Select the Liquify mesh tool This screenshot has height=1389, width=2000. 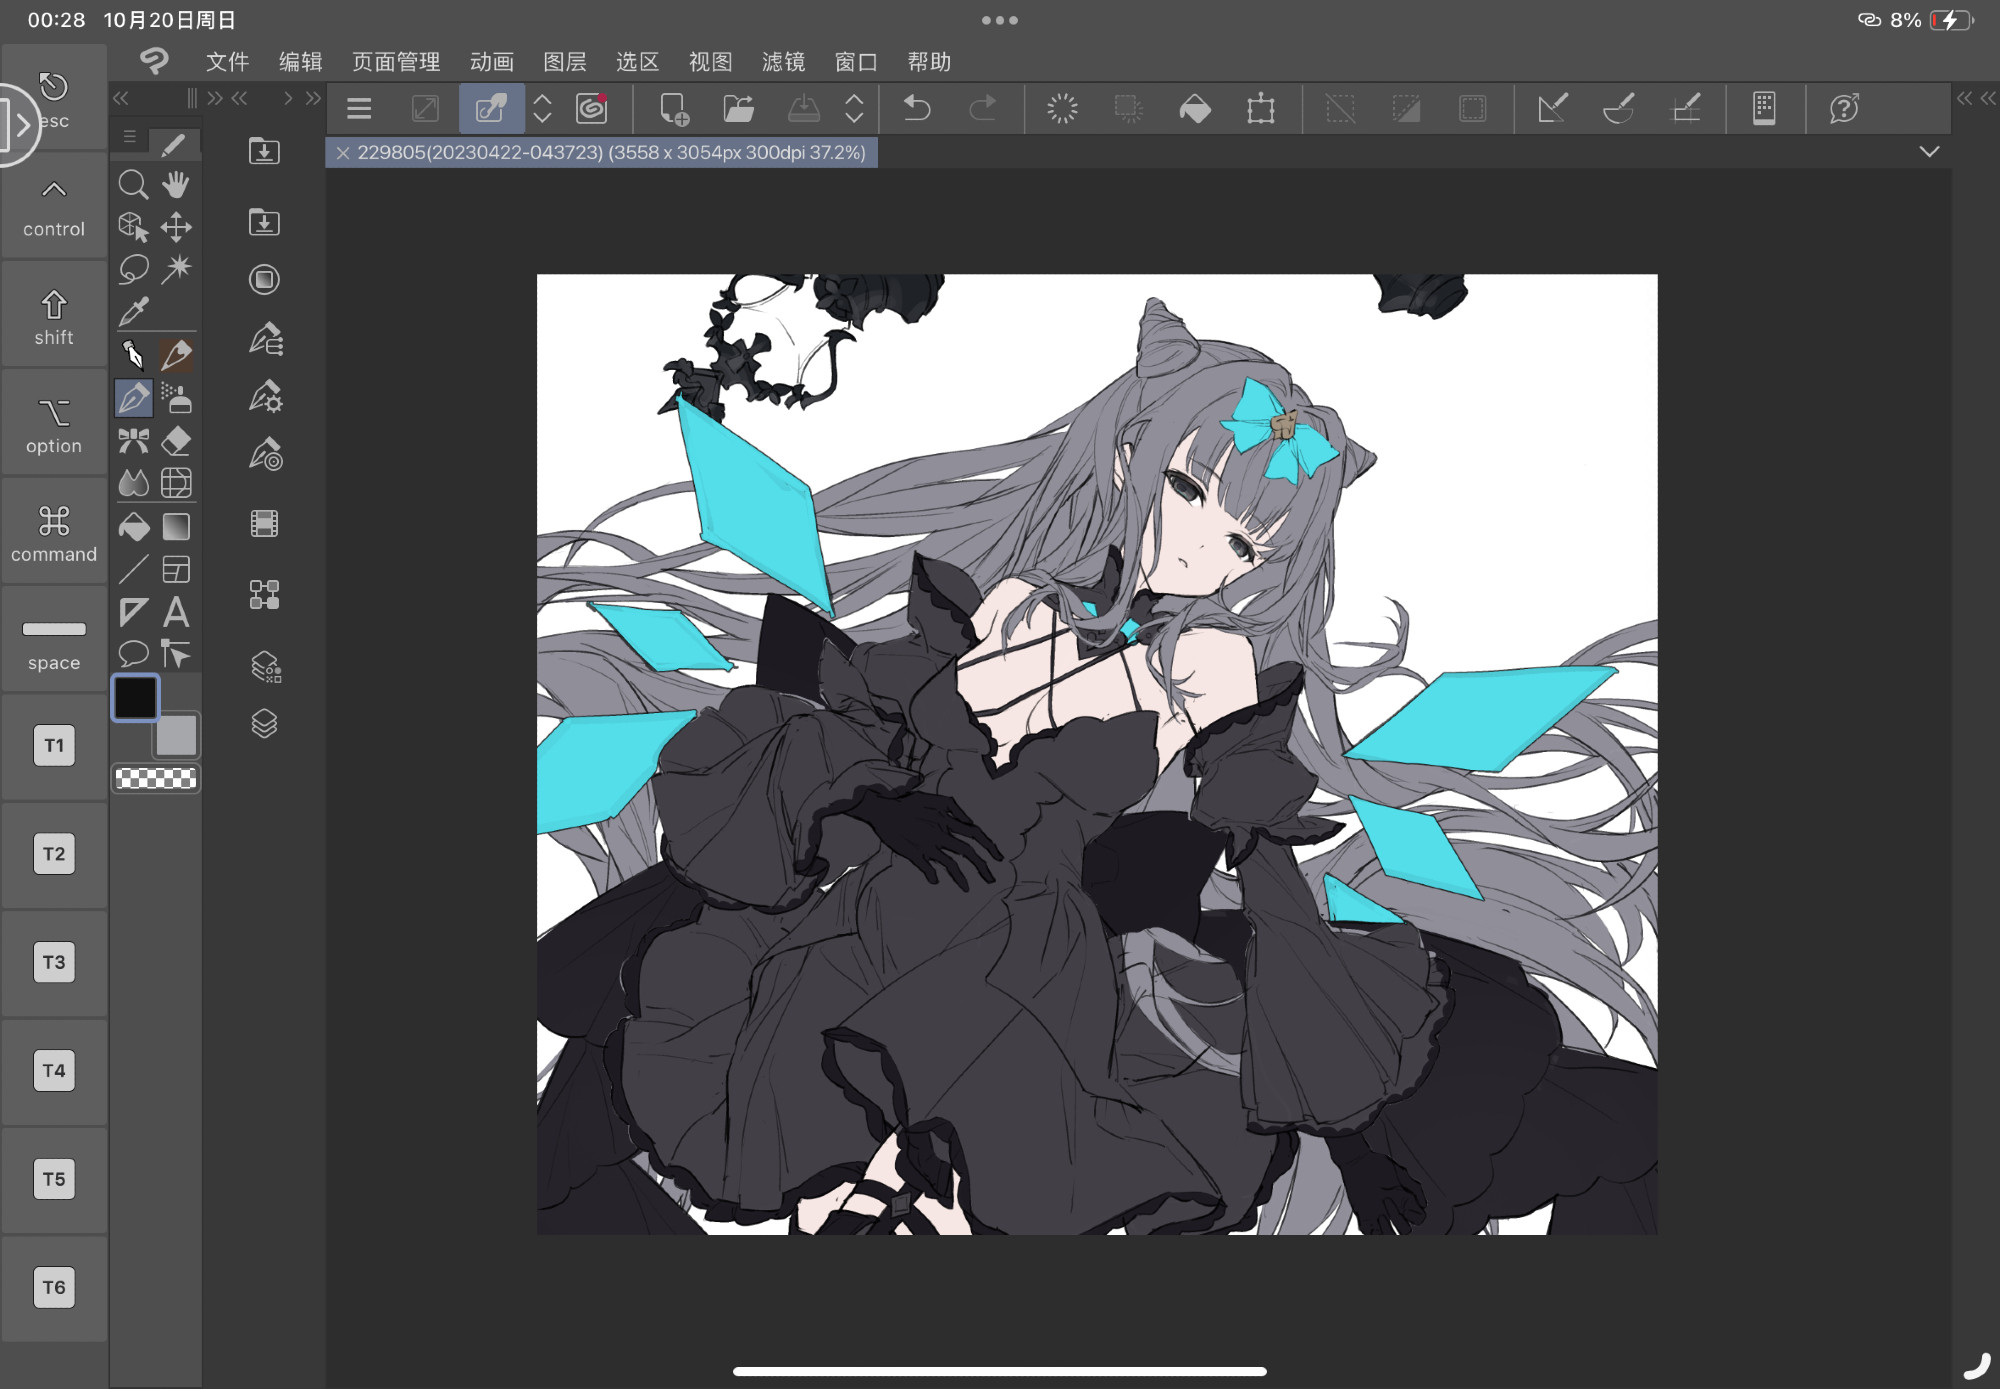[176, 483]
